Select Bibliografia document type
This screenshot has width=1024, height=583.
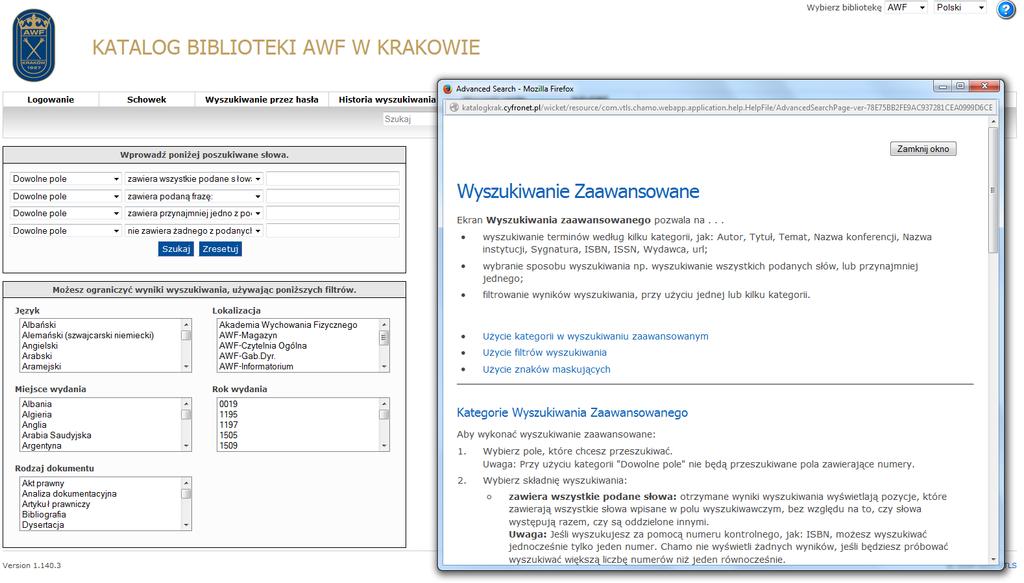coord(44,515)
